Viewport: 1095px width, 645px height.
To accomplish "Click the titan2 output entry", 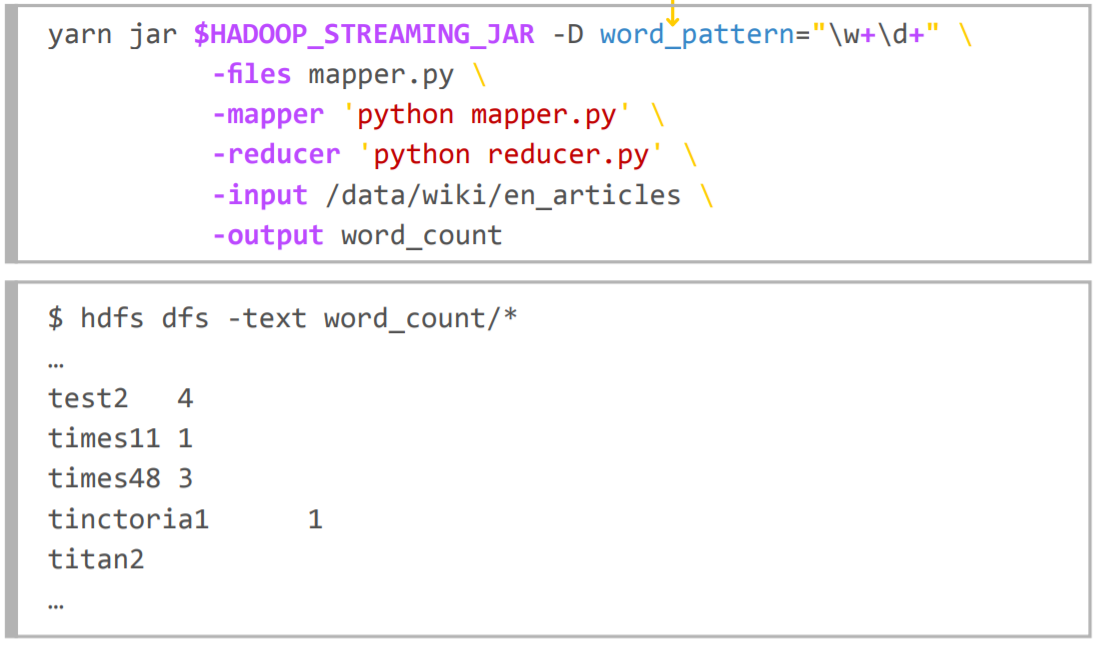I will [96, 559].
